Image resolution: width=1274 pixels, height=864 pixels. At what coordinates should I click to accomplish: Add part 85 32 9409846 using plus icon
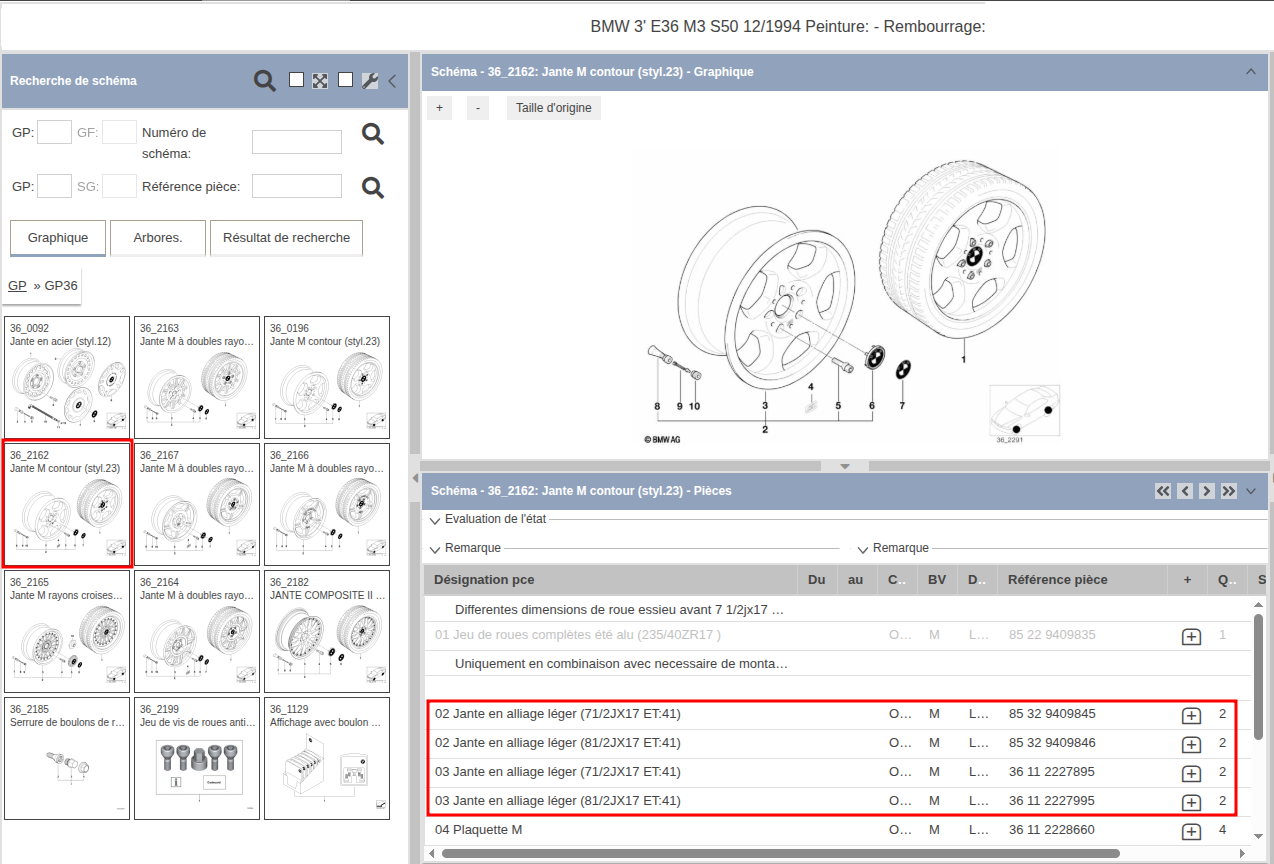pos(1191,744)
